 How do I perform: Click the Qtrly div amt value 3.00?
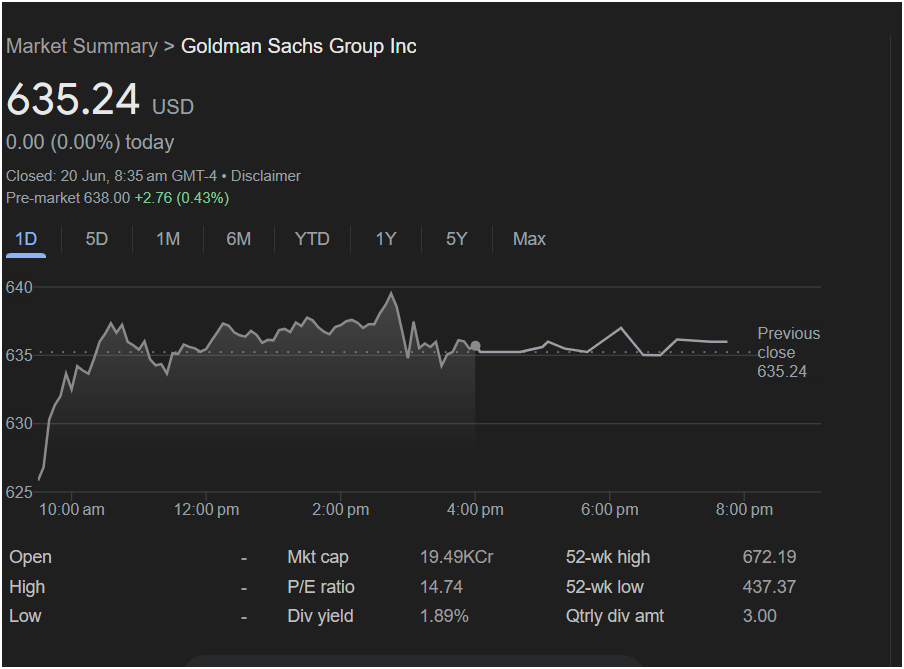pos(759,616)
